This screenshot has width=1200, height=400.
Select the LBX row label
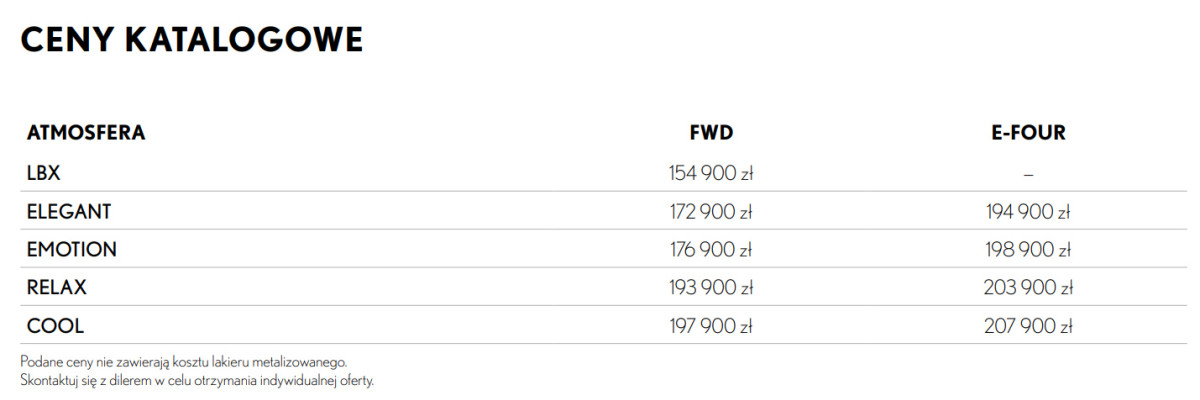pyautogui.click(x=44, y=173)
